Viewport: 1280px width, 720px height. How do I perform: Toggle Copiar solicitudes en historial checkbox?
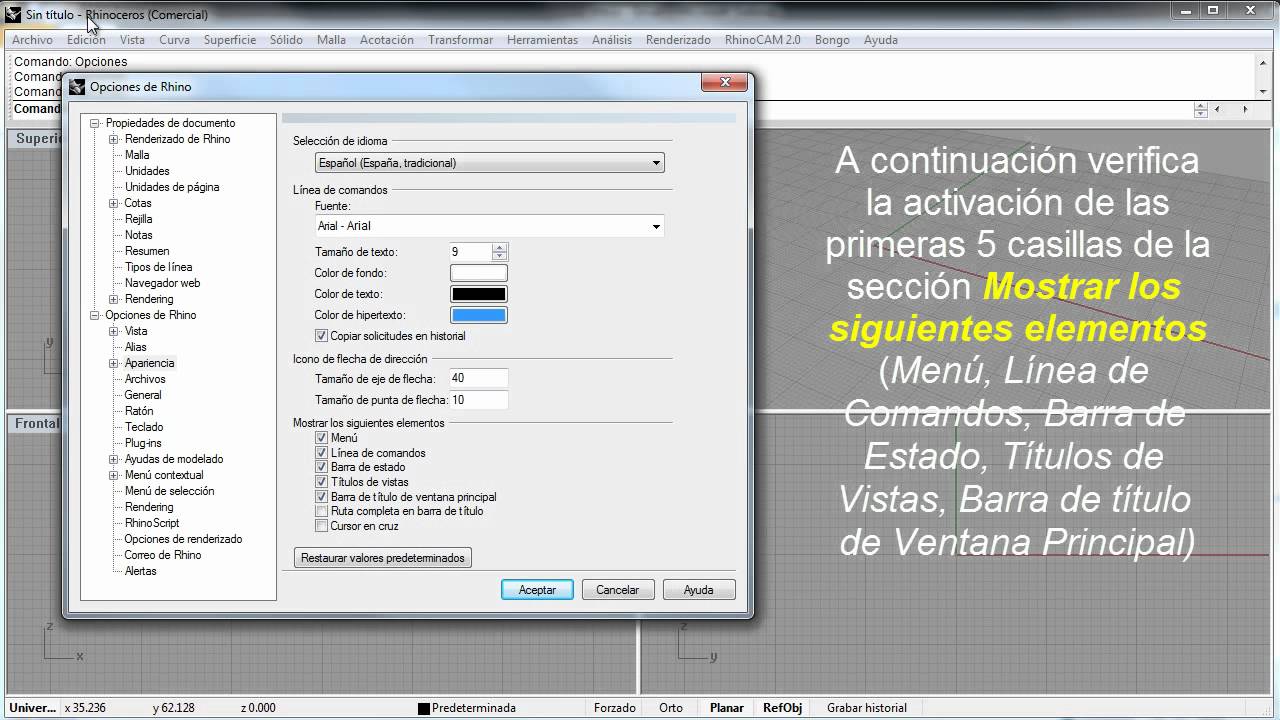[x=321, y=336]
